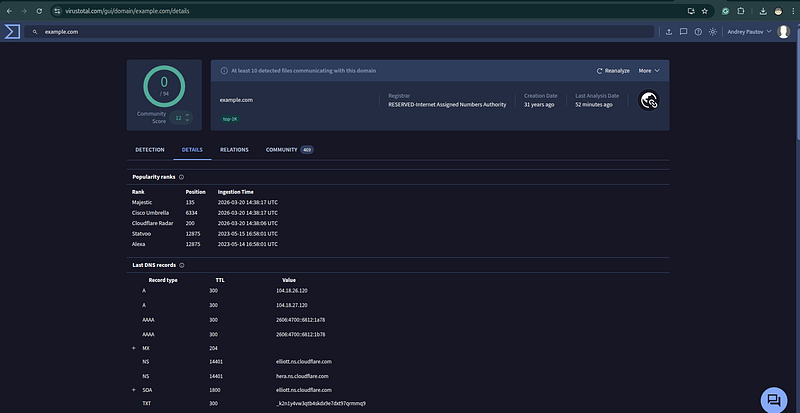This screenshot has width=800, height=413.
Task: Click the Registrar value text
Action: [447, 105]
